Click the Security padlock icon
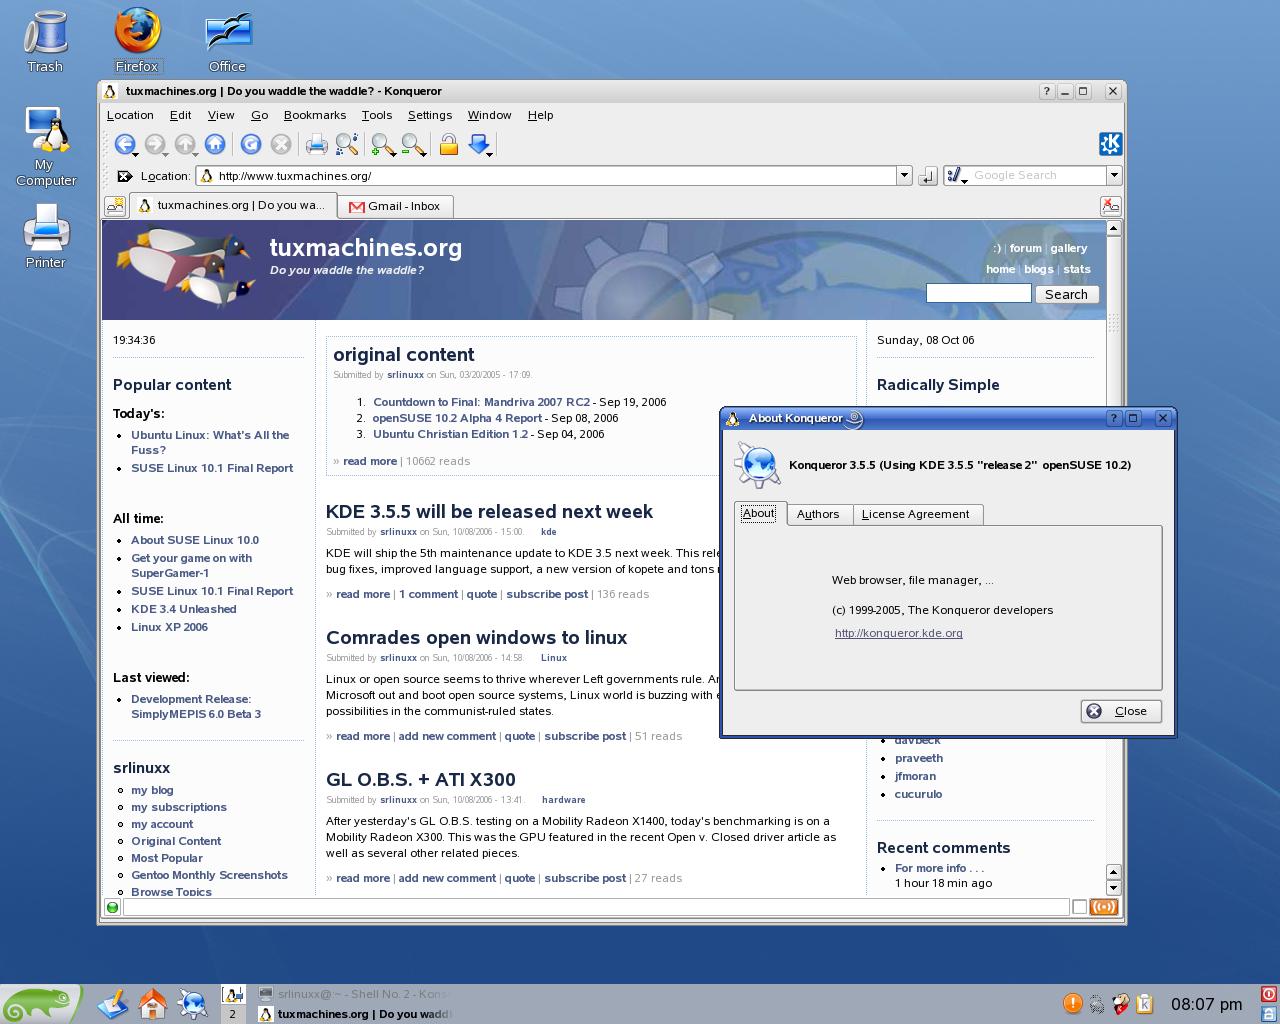Viewport: 1280px width, 1024px height. pos(449,145)
